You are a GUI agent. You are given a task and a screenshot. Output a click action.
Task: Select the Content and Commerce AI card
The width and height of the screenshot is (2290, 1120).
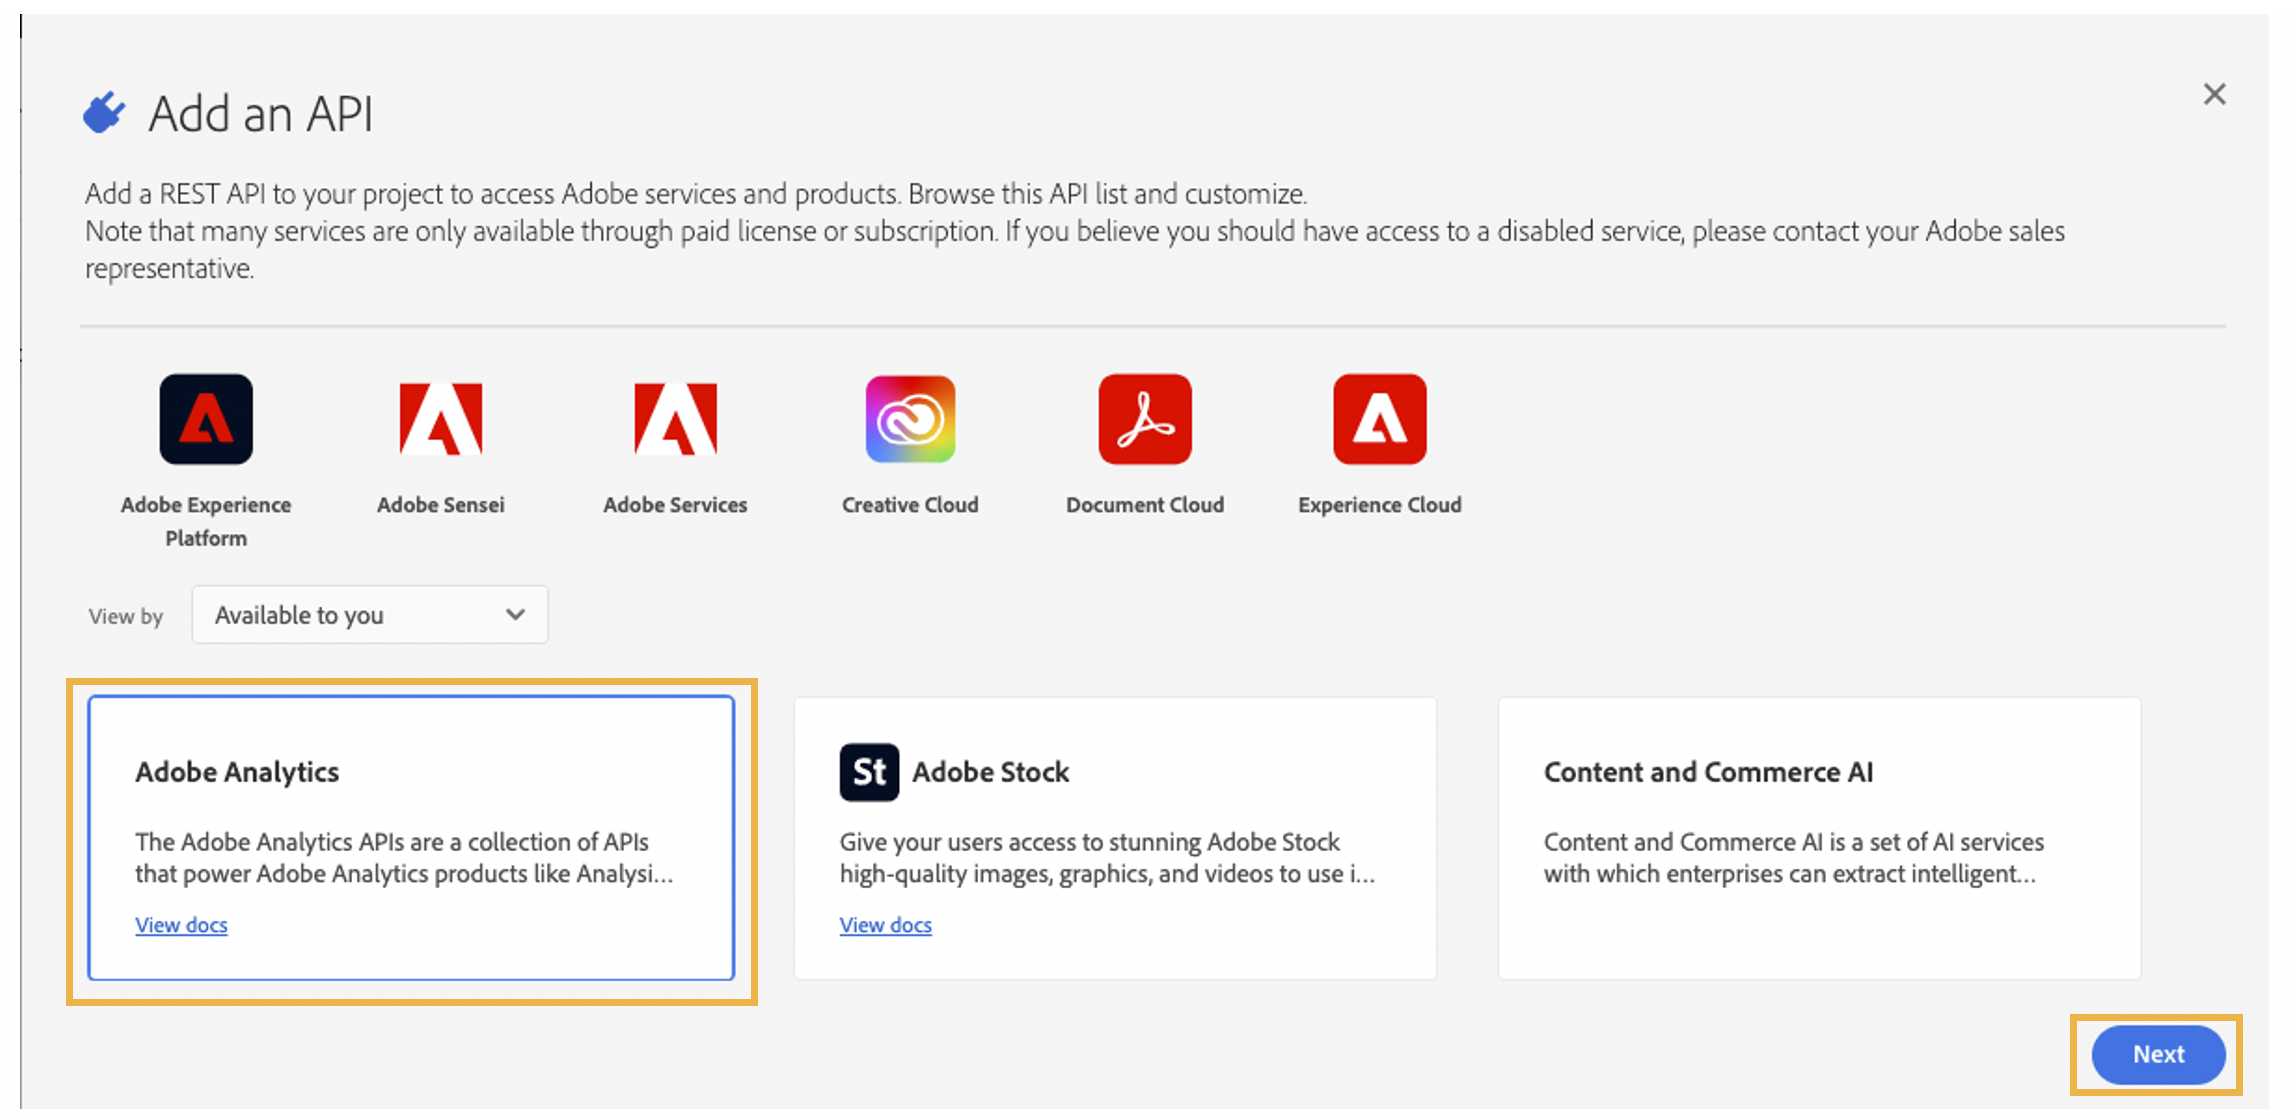pos(1819,838)
